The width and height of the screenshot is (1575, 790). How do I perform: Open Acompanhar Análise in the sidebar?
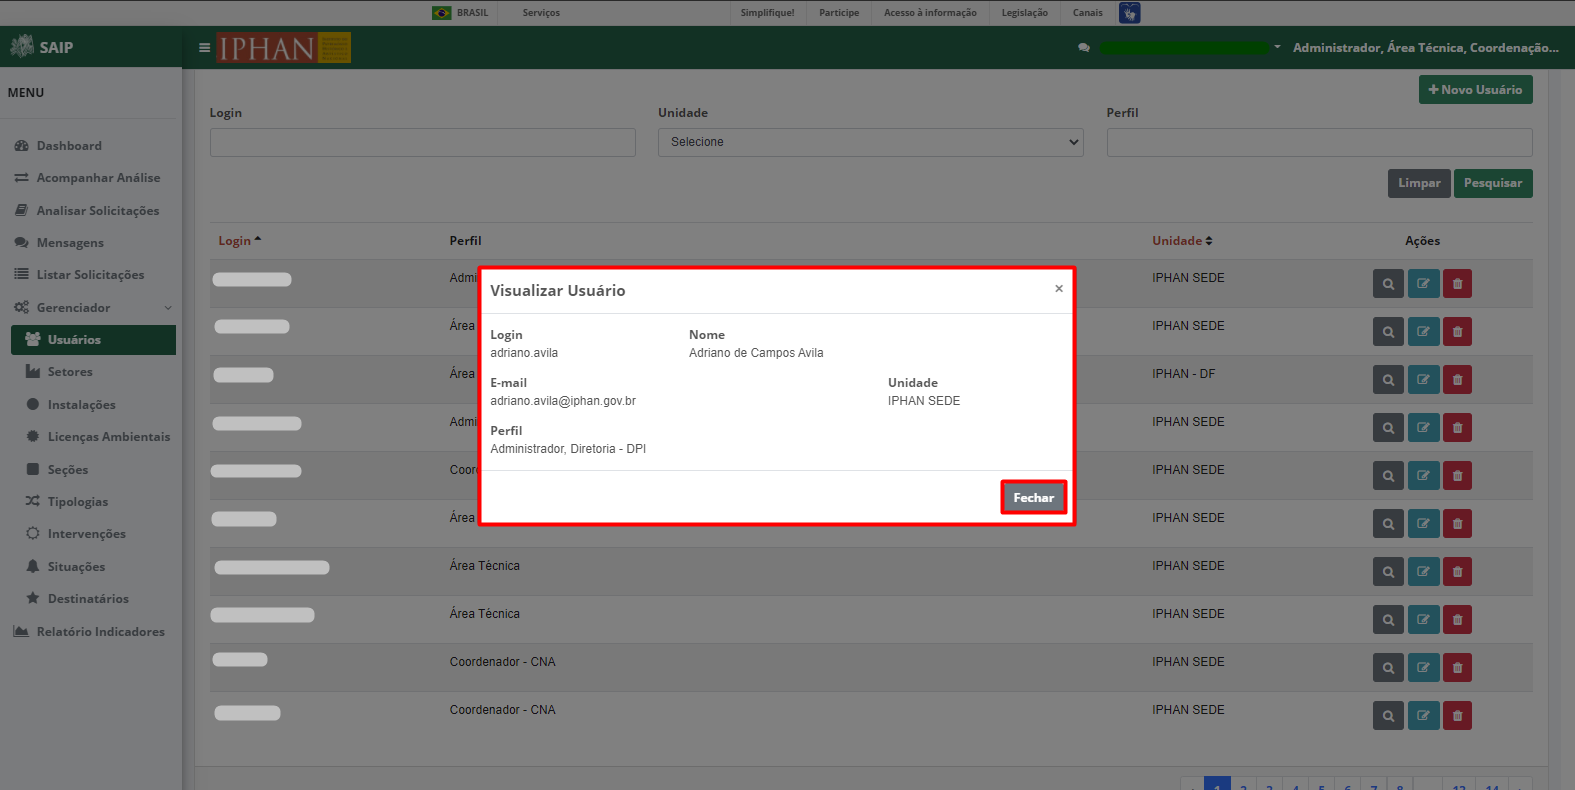pos(98,178)
